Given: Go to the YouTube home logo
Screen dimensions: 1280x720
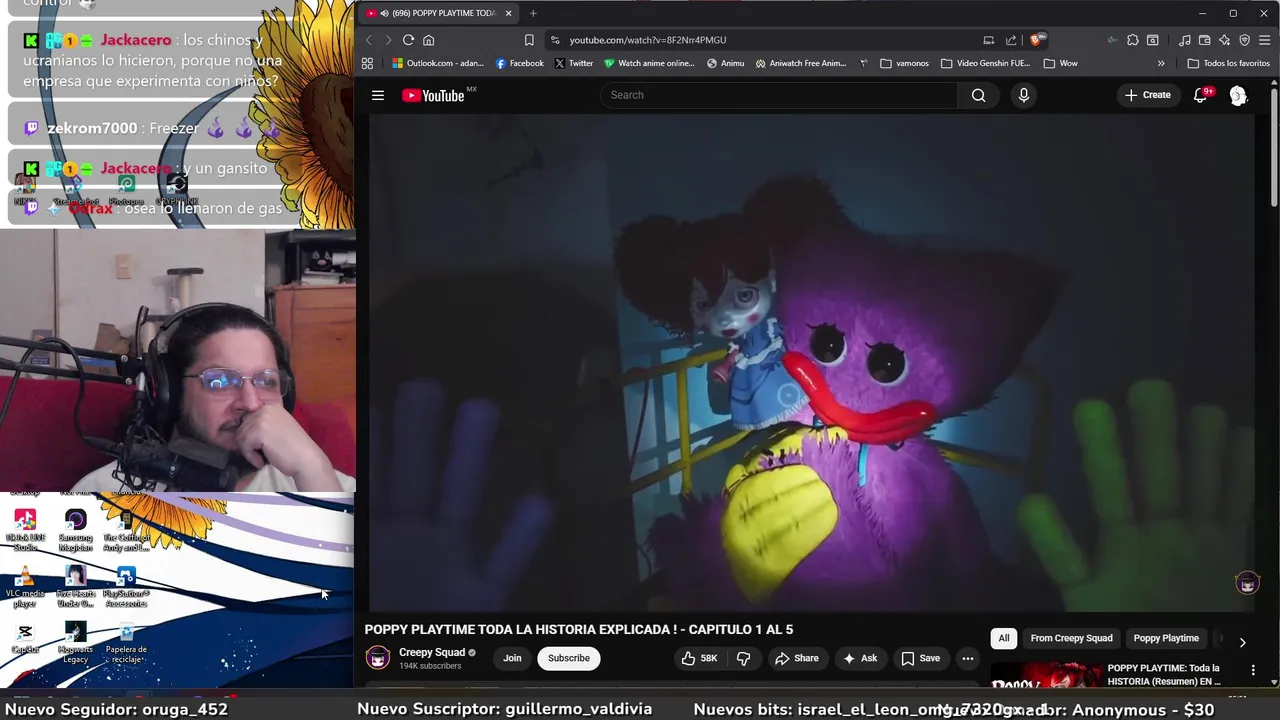Looking at the screenshot, I should click(x=433, y=95).
